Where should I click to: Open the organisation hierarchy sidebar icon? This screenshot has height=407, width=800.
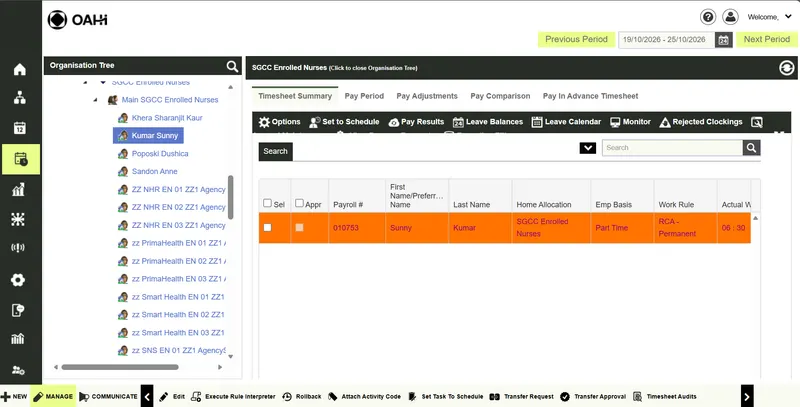[19, 98]
